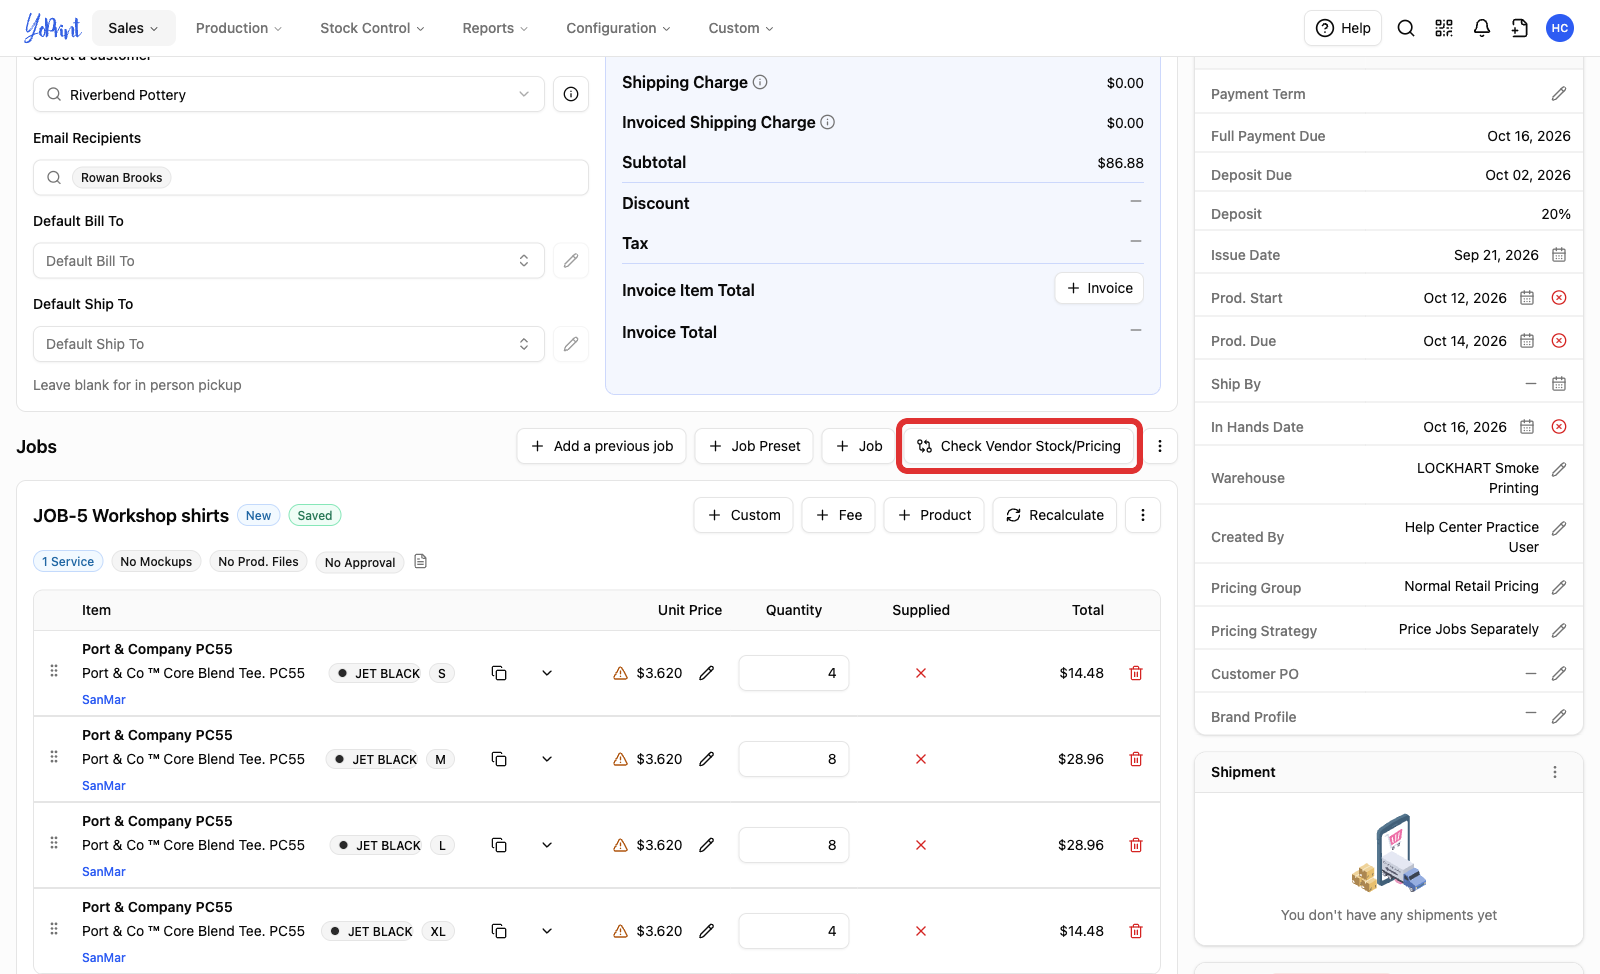Open the Sales menu
1600x974 pixels.
[x=133, y=28]
